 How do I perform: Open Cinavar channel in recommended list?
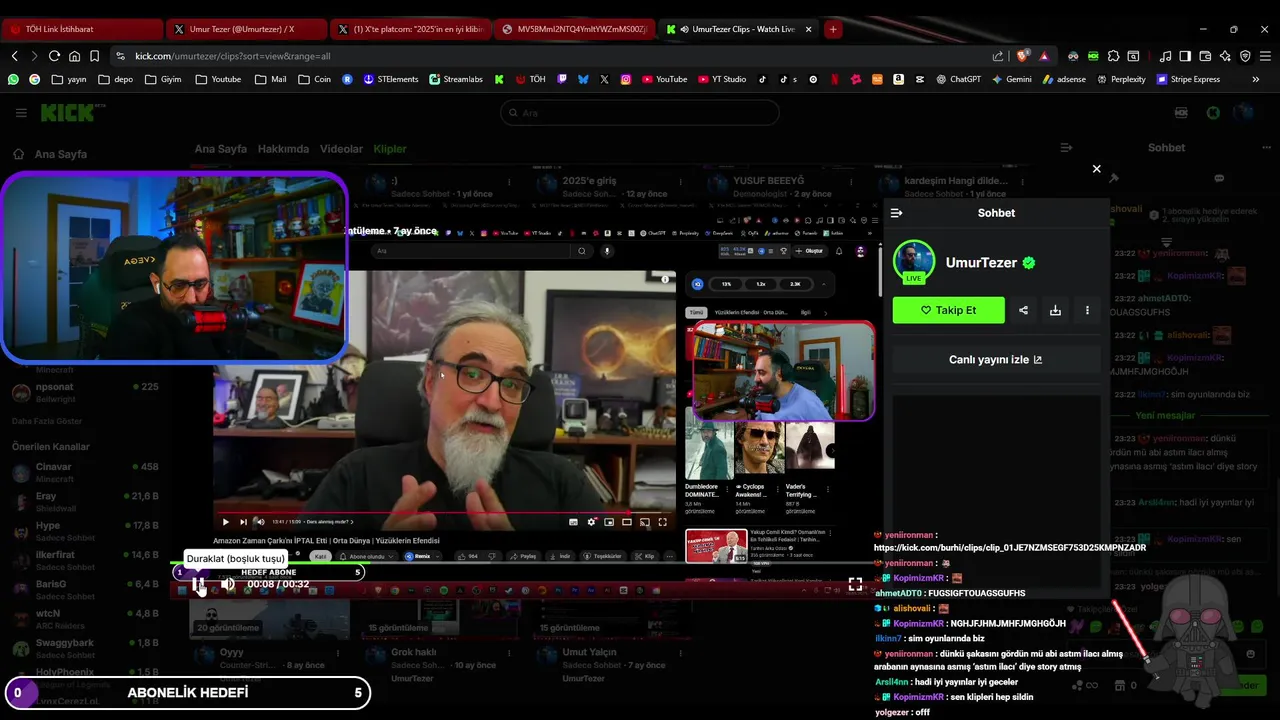[84, 472]
